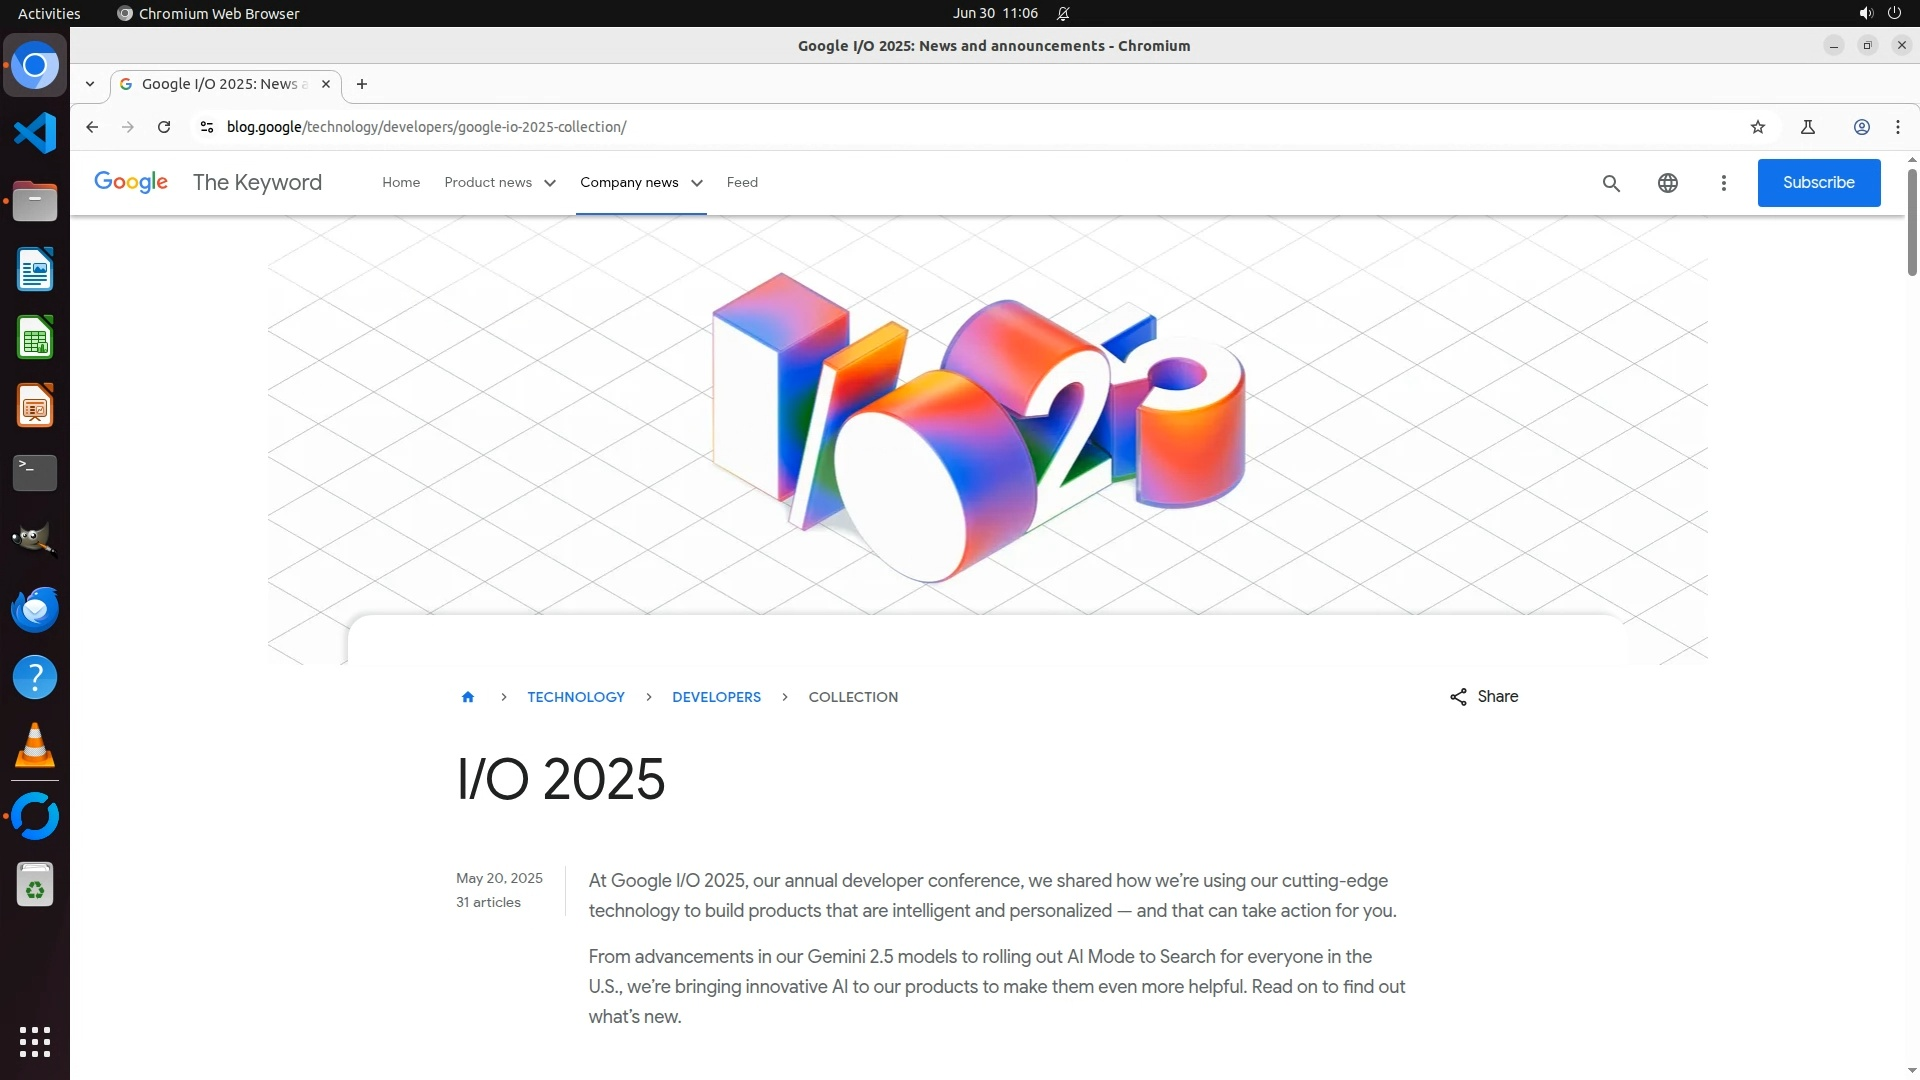Viewport: 1920px width, 1080px height.
Task: Follow the DEVELOPERS breadcrumb link
Action: (716, 697)
